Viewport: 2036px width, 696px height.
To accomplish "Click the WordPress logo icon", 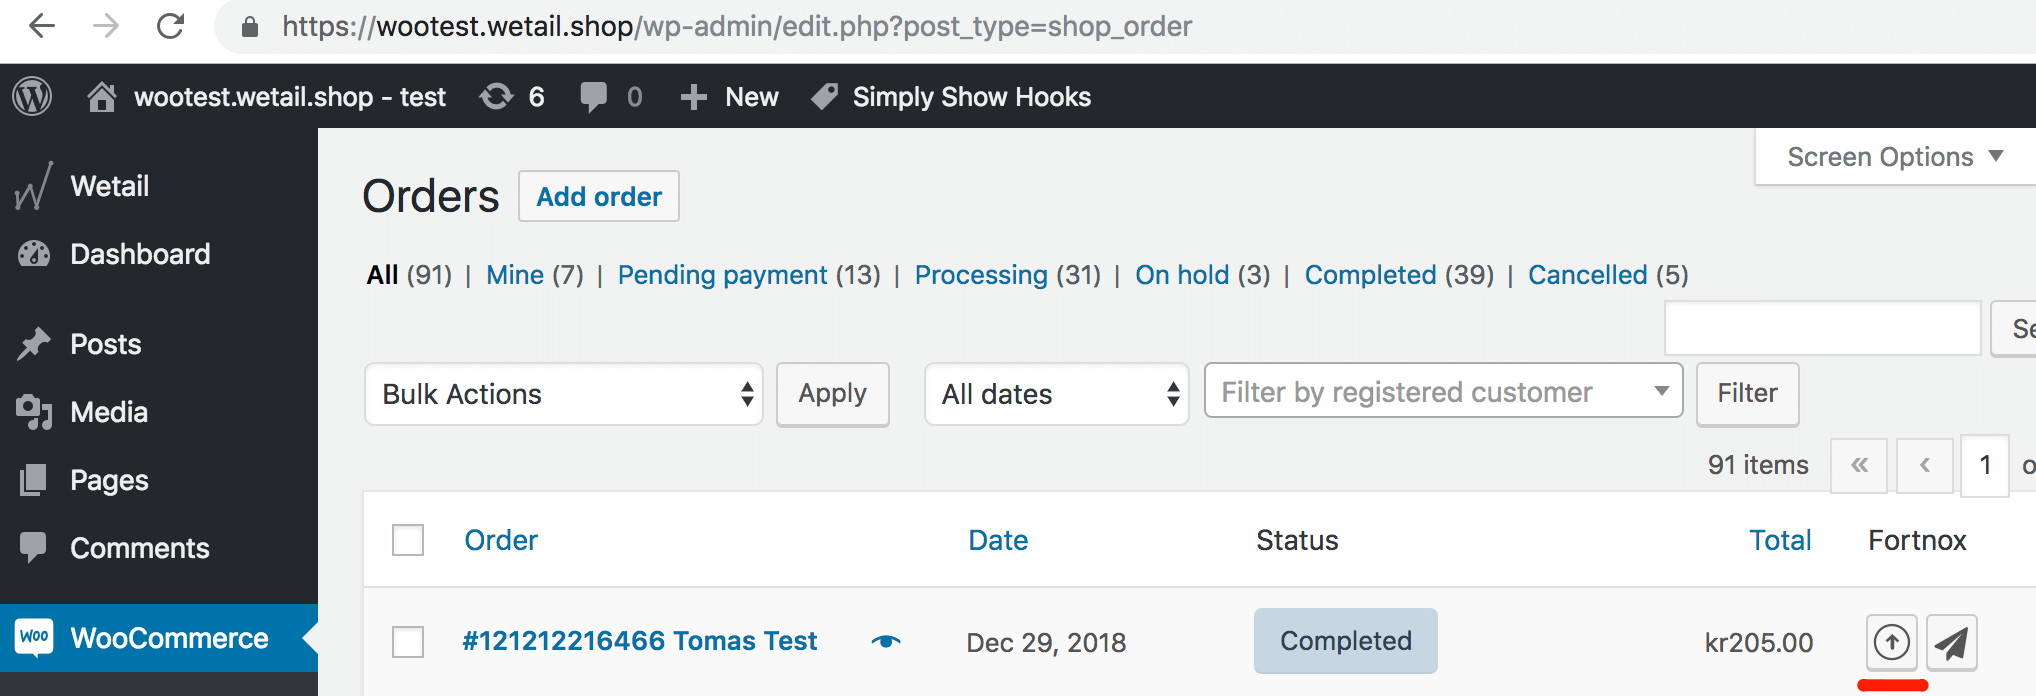I will click(32, 97).
